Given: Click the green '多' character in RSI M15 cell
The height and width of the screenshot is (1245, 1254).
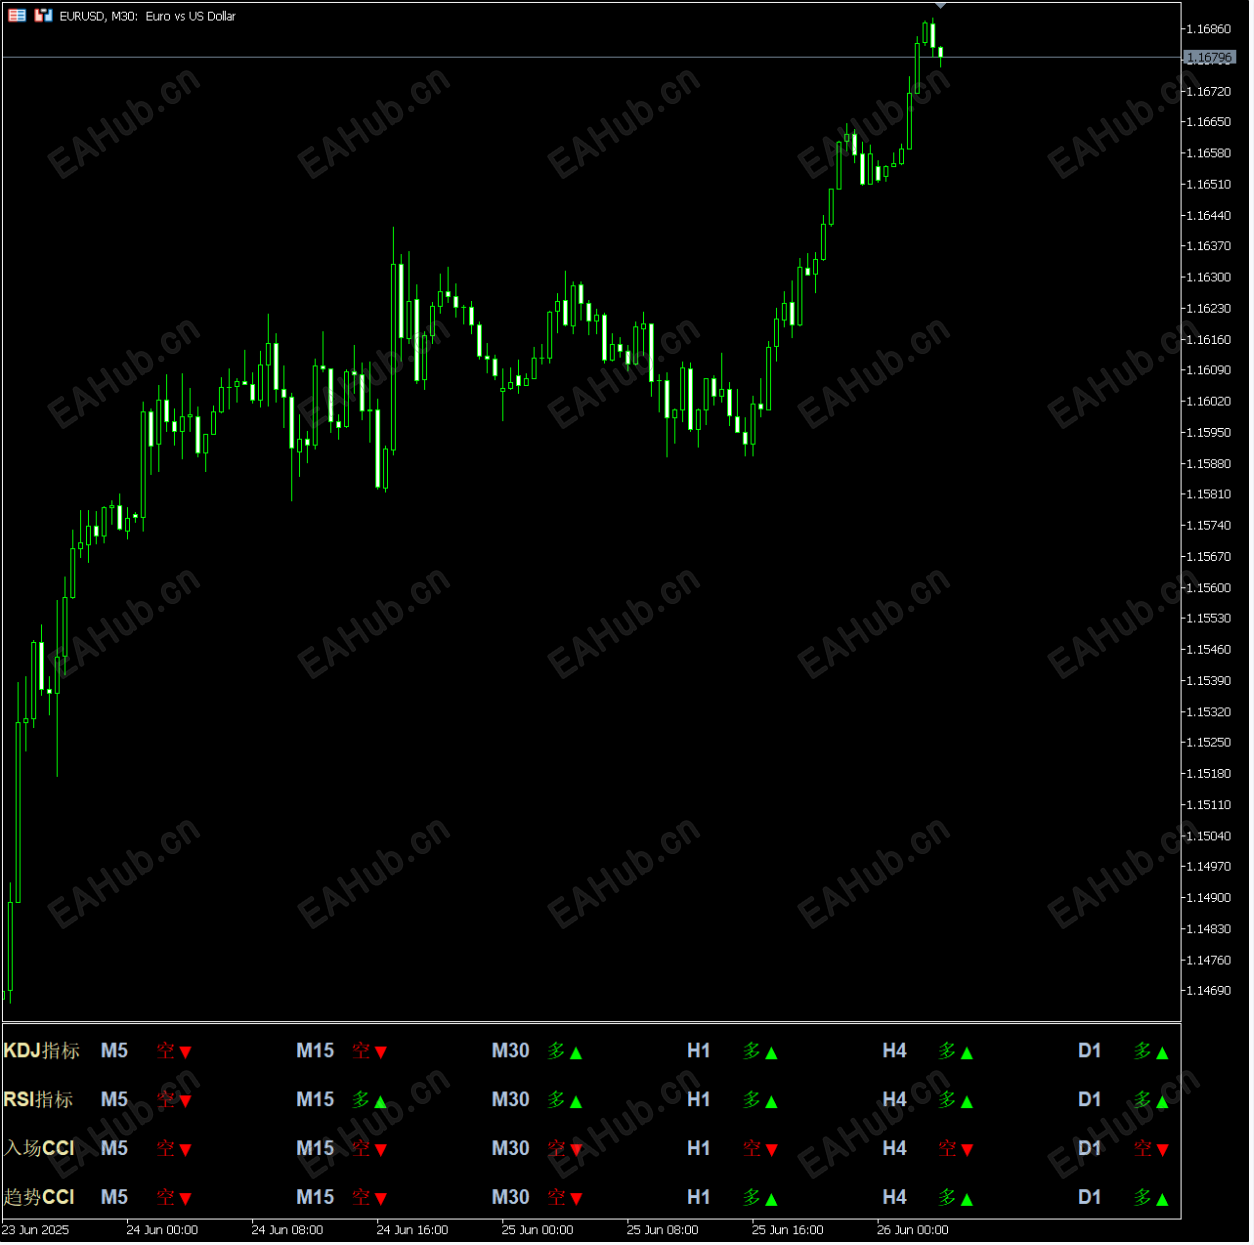Looking at the screenshot, I should click(361, 1100).
